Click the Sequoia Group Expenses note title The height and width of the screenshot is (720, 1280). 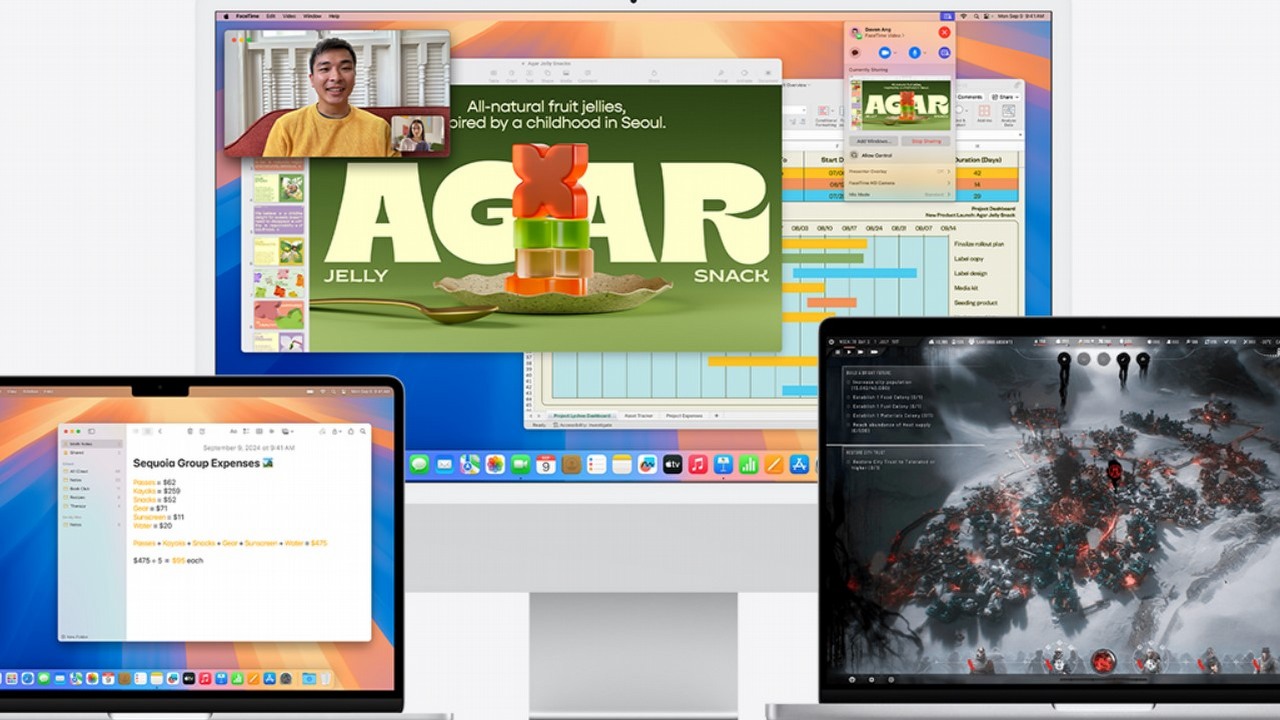(x=203, y=463)
